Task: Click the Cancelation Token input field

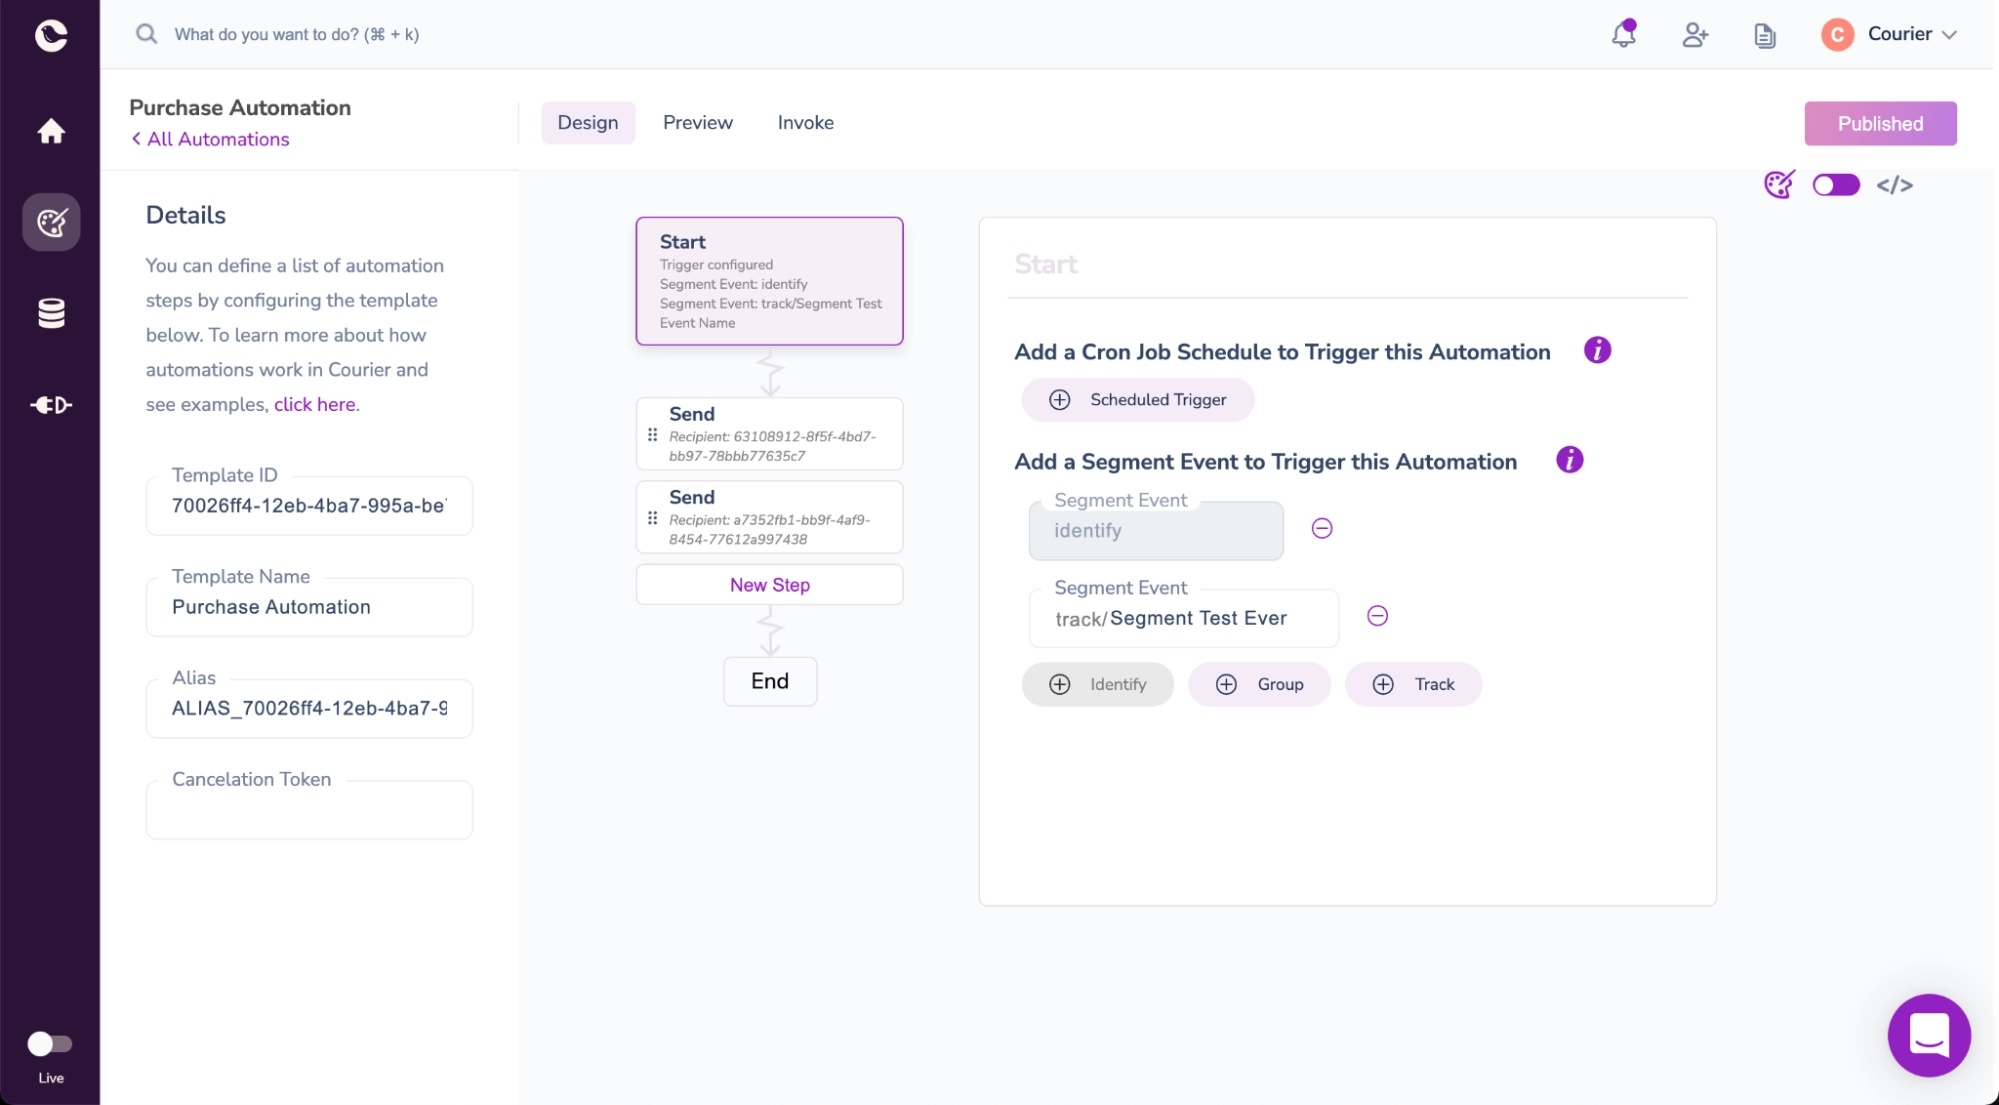Action: pos(309,812)
